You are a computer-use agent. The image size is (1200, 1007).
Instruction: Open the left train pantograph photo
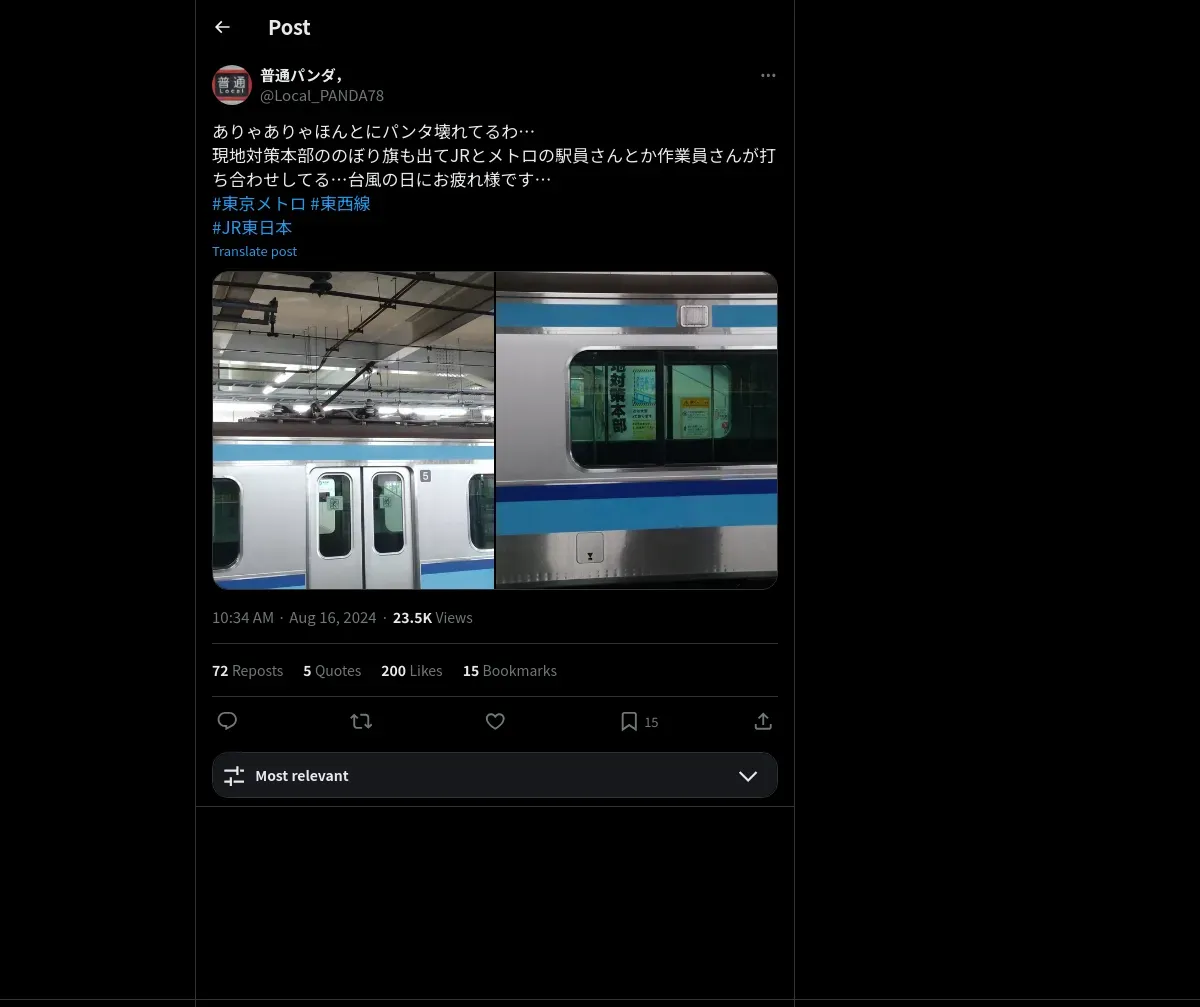(353, 430)
